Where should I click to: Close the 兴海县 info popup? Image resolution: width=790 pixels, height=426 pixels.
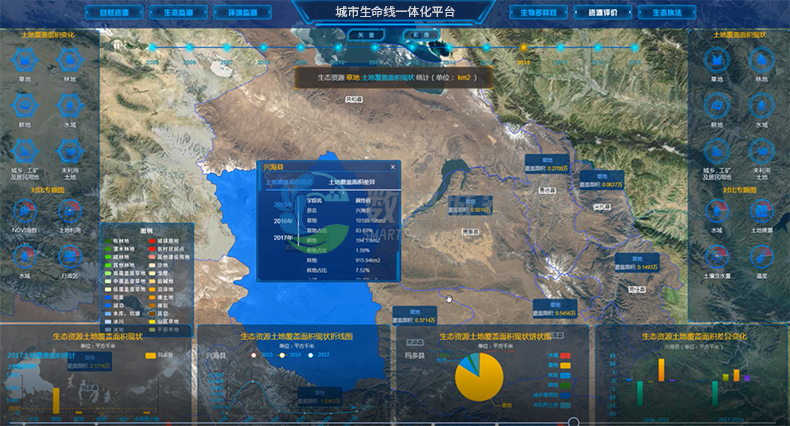(x=392, y=167)
